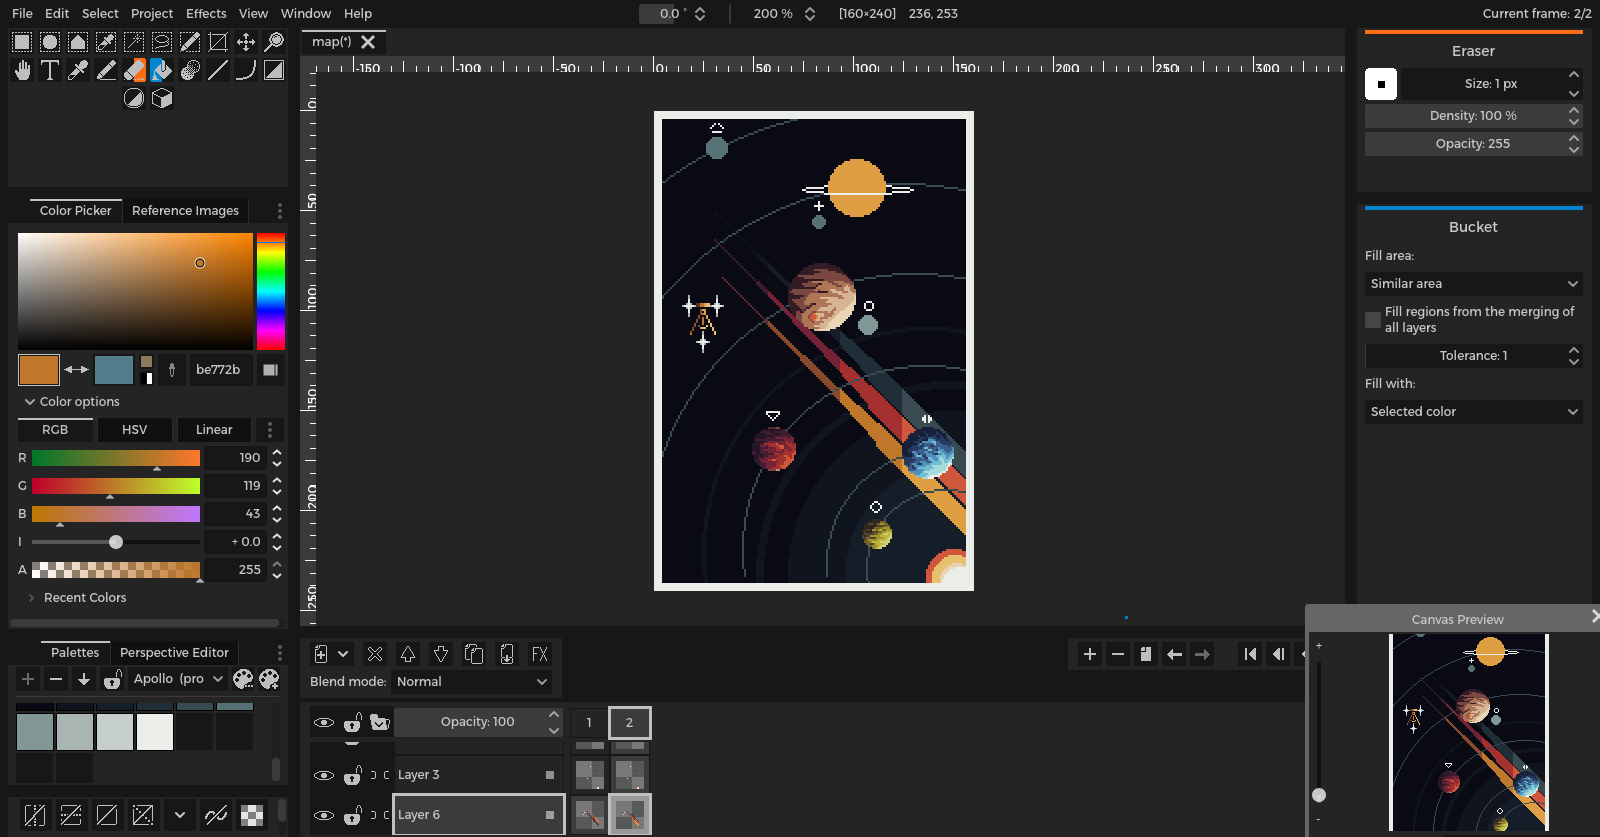Image resolution: width=1600 pixels, height=837 pixels.
Task: Open layer FX effects button
Action: [539, 654]
